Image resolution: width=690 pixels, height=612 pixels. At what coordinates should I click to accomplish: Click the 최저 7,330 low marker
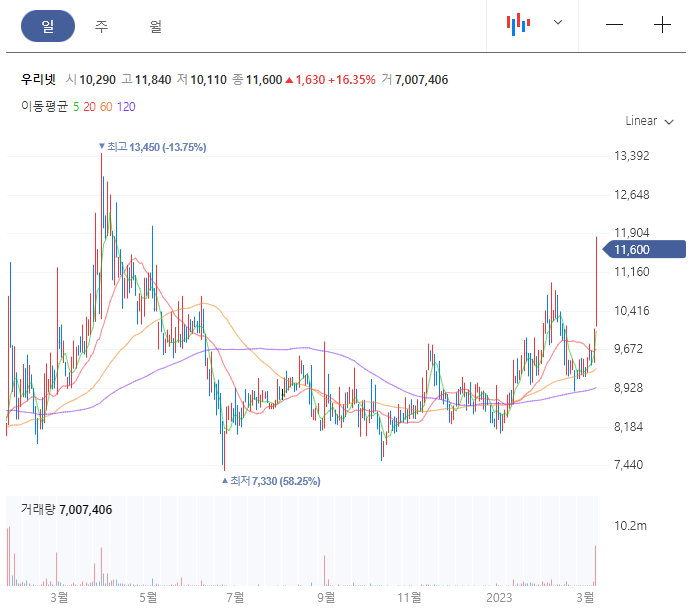pyautogui.click(x=271, y=481)
